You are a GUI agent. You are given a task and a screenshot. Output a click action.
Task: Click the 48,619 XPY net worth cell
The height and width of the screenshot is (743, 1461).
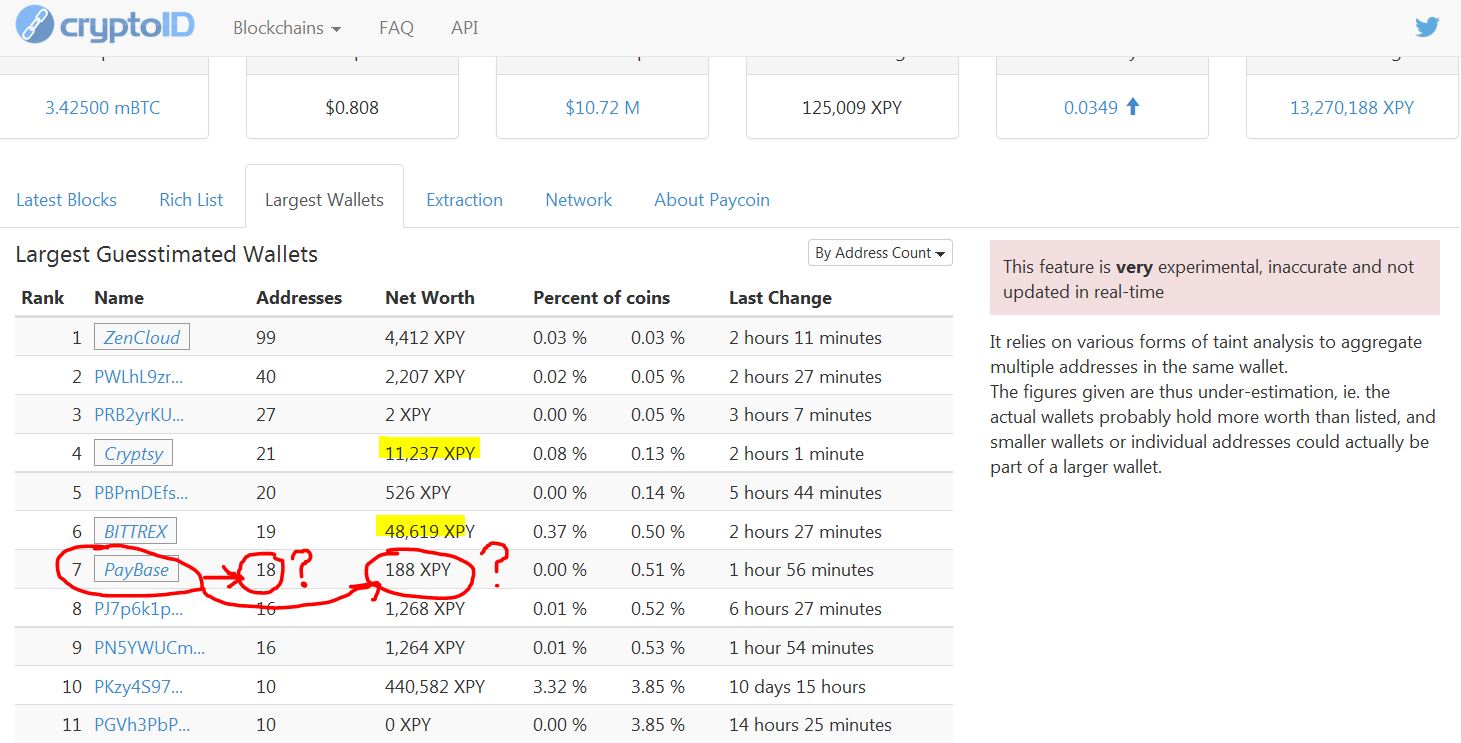pos(430,531)
